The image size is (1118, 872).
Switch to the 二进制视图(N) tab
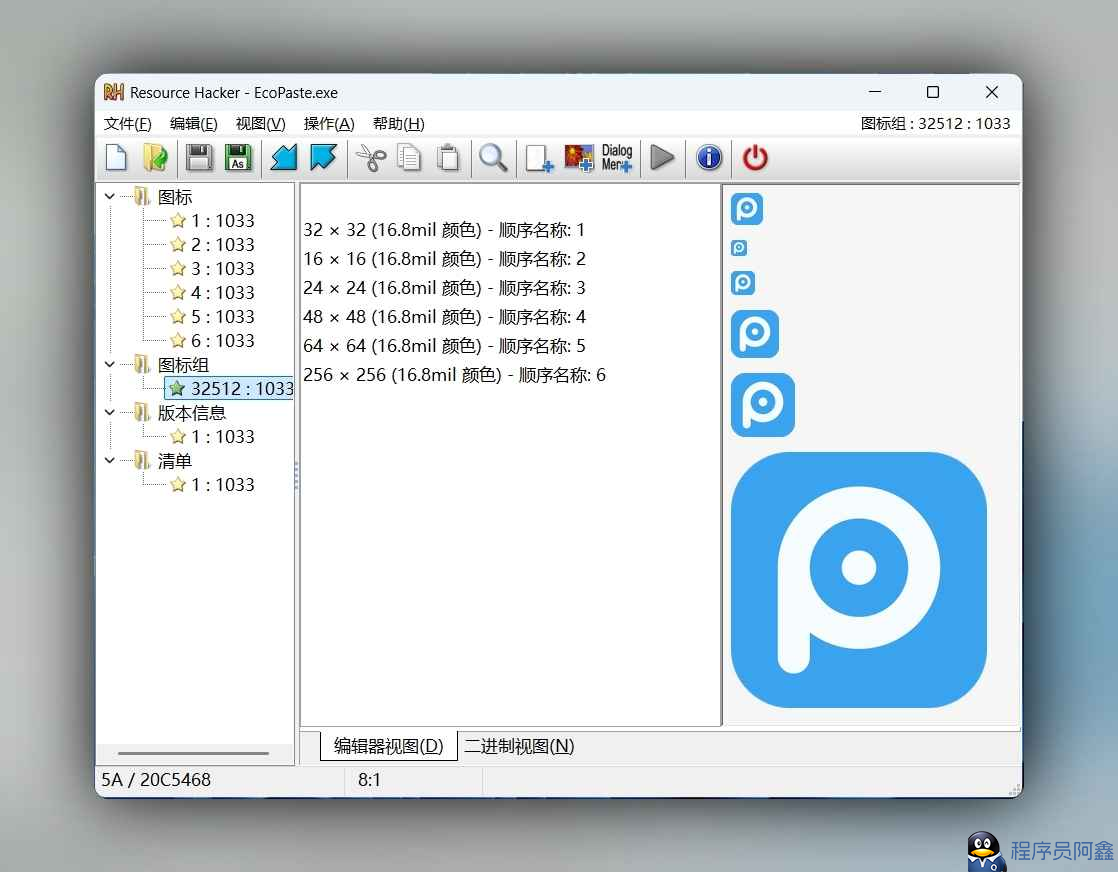point(519,746)
